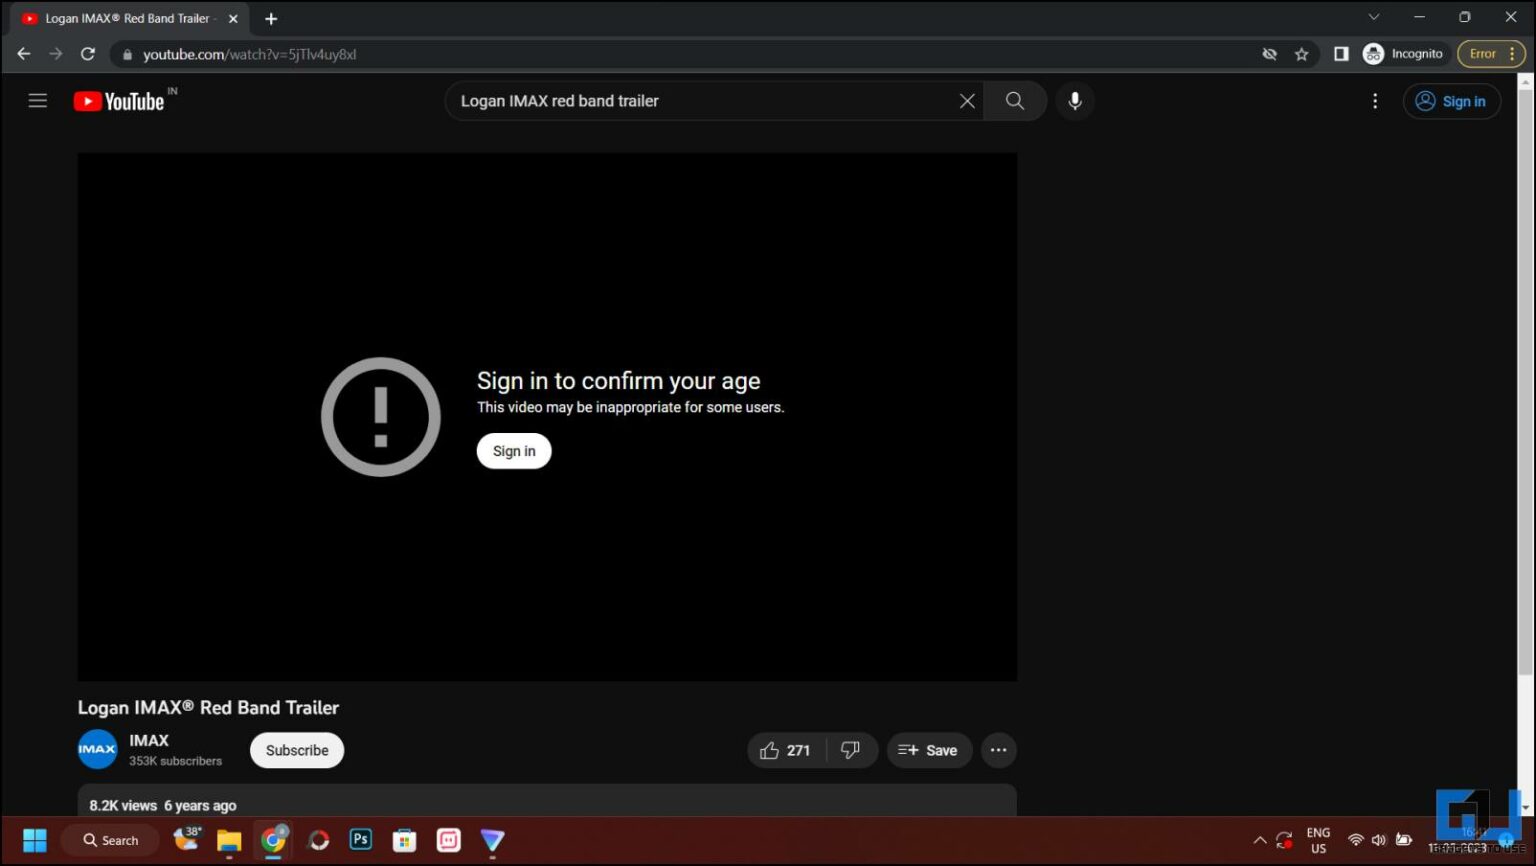Open the IMAX channel avatar
This screenshot has width=1536, height=866.
click(x=98, y=749)
